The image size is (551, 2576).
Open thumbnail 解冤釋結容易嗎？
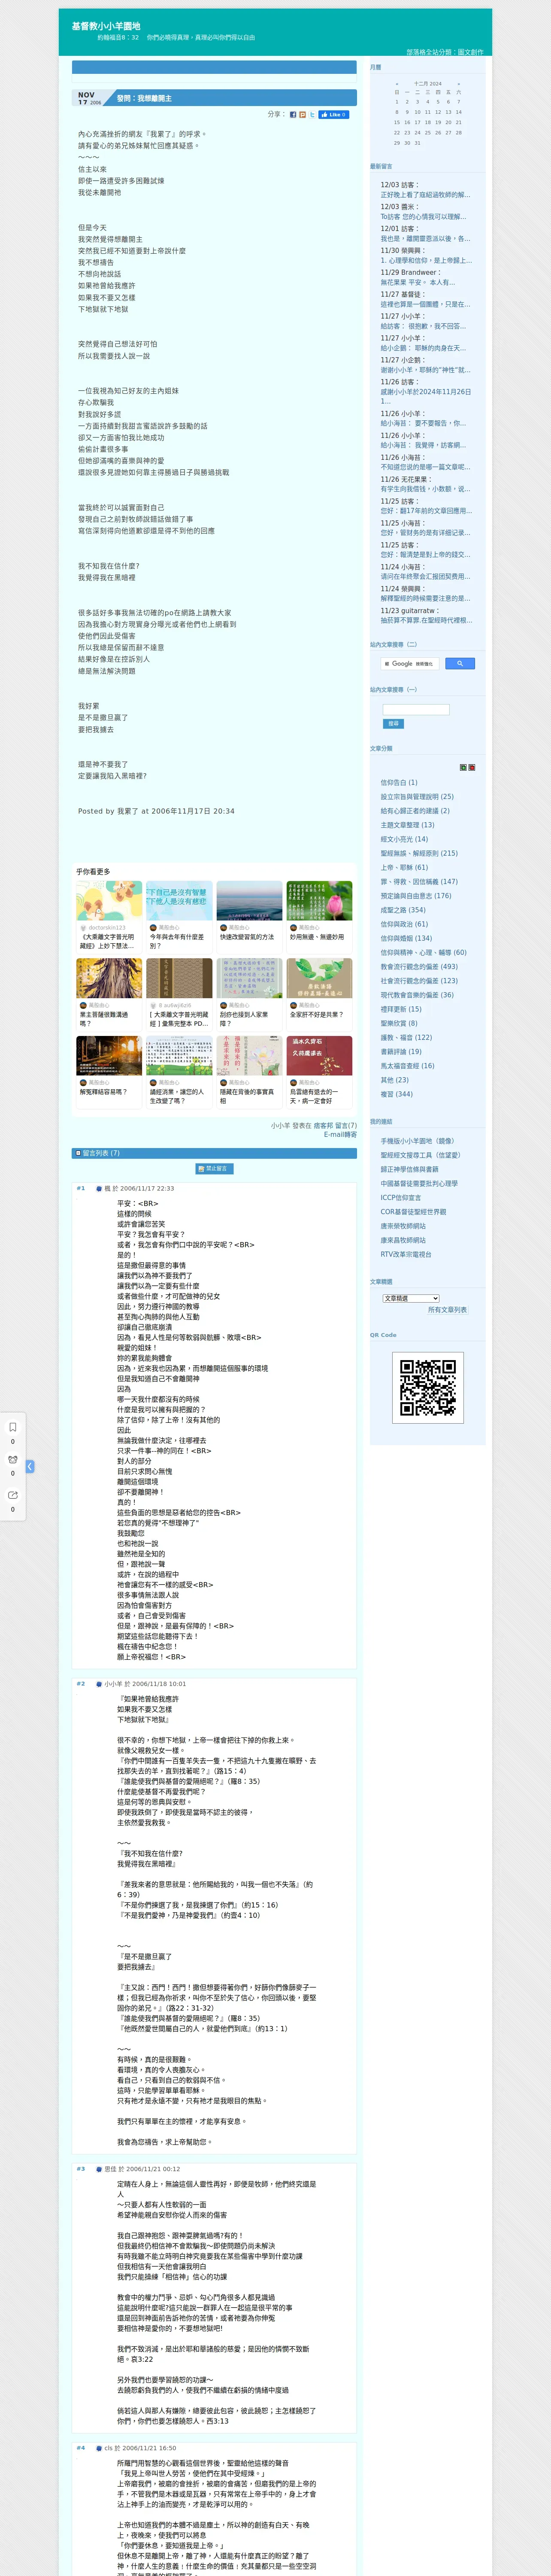point(109,1072)
